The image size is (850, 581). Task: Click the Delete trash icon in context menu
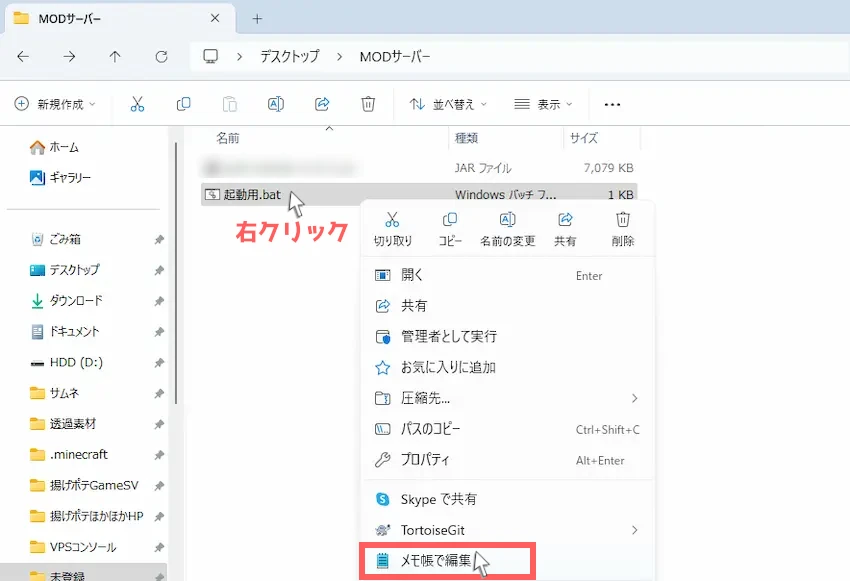point(622,221)
